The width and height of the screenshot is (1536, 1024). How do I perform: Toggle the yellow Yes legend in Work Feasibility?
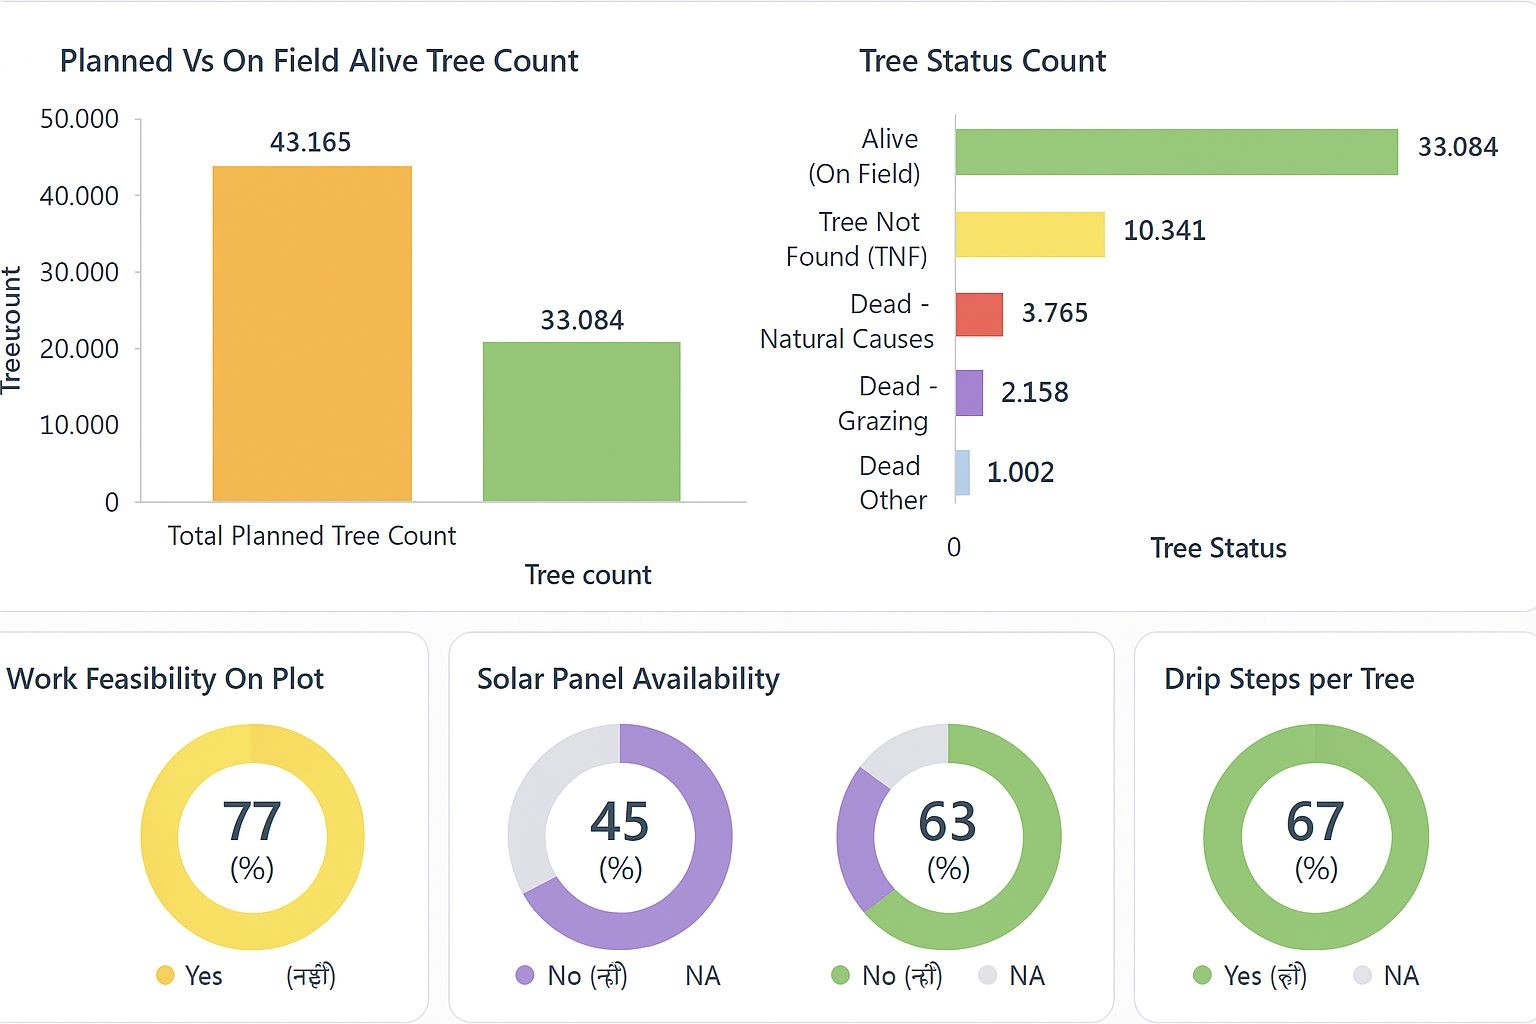(190, 976)
